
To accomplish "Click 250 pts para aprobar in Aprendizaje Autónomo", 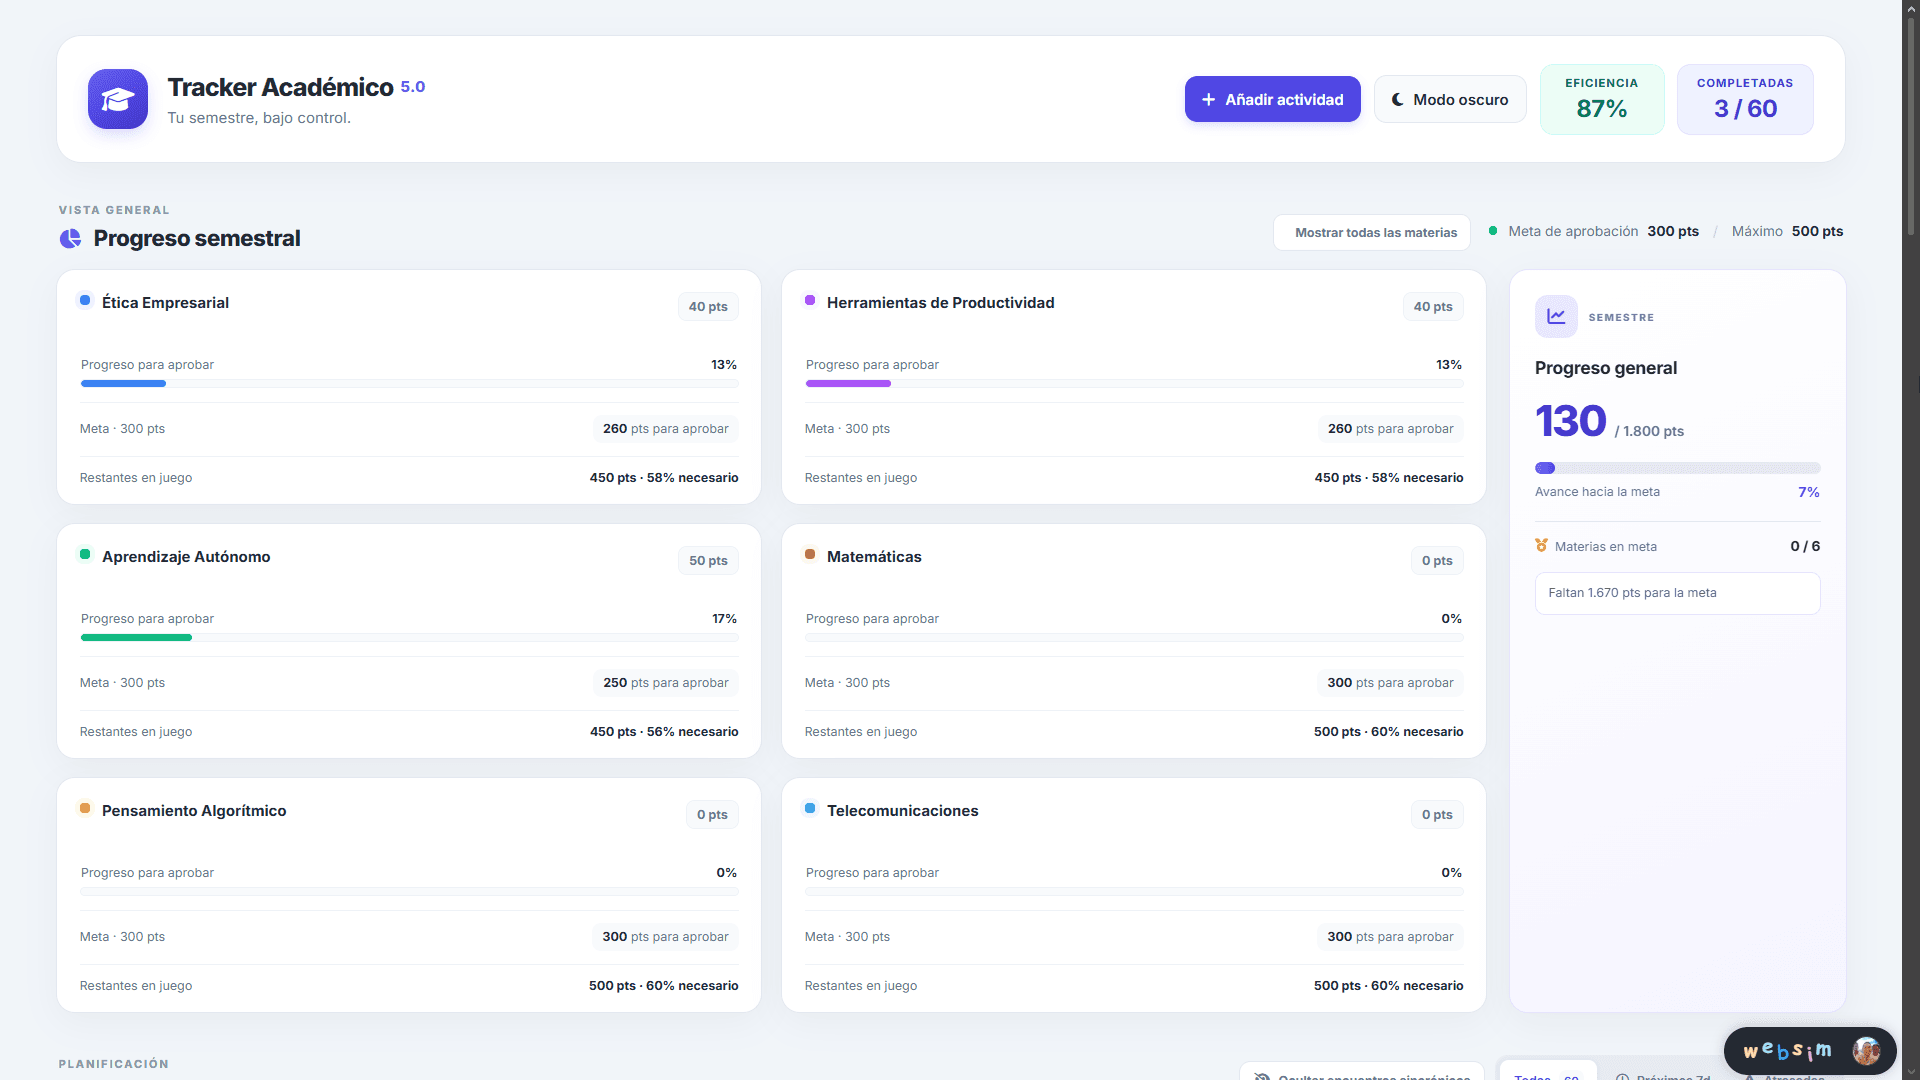I will tap(665, 683).
